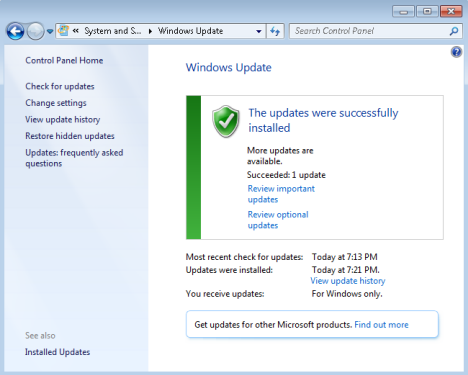Expand the address bar history dropdown
The image size is (468, 375).
click(259, 31)
